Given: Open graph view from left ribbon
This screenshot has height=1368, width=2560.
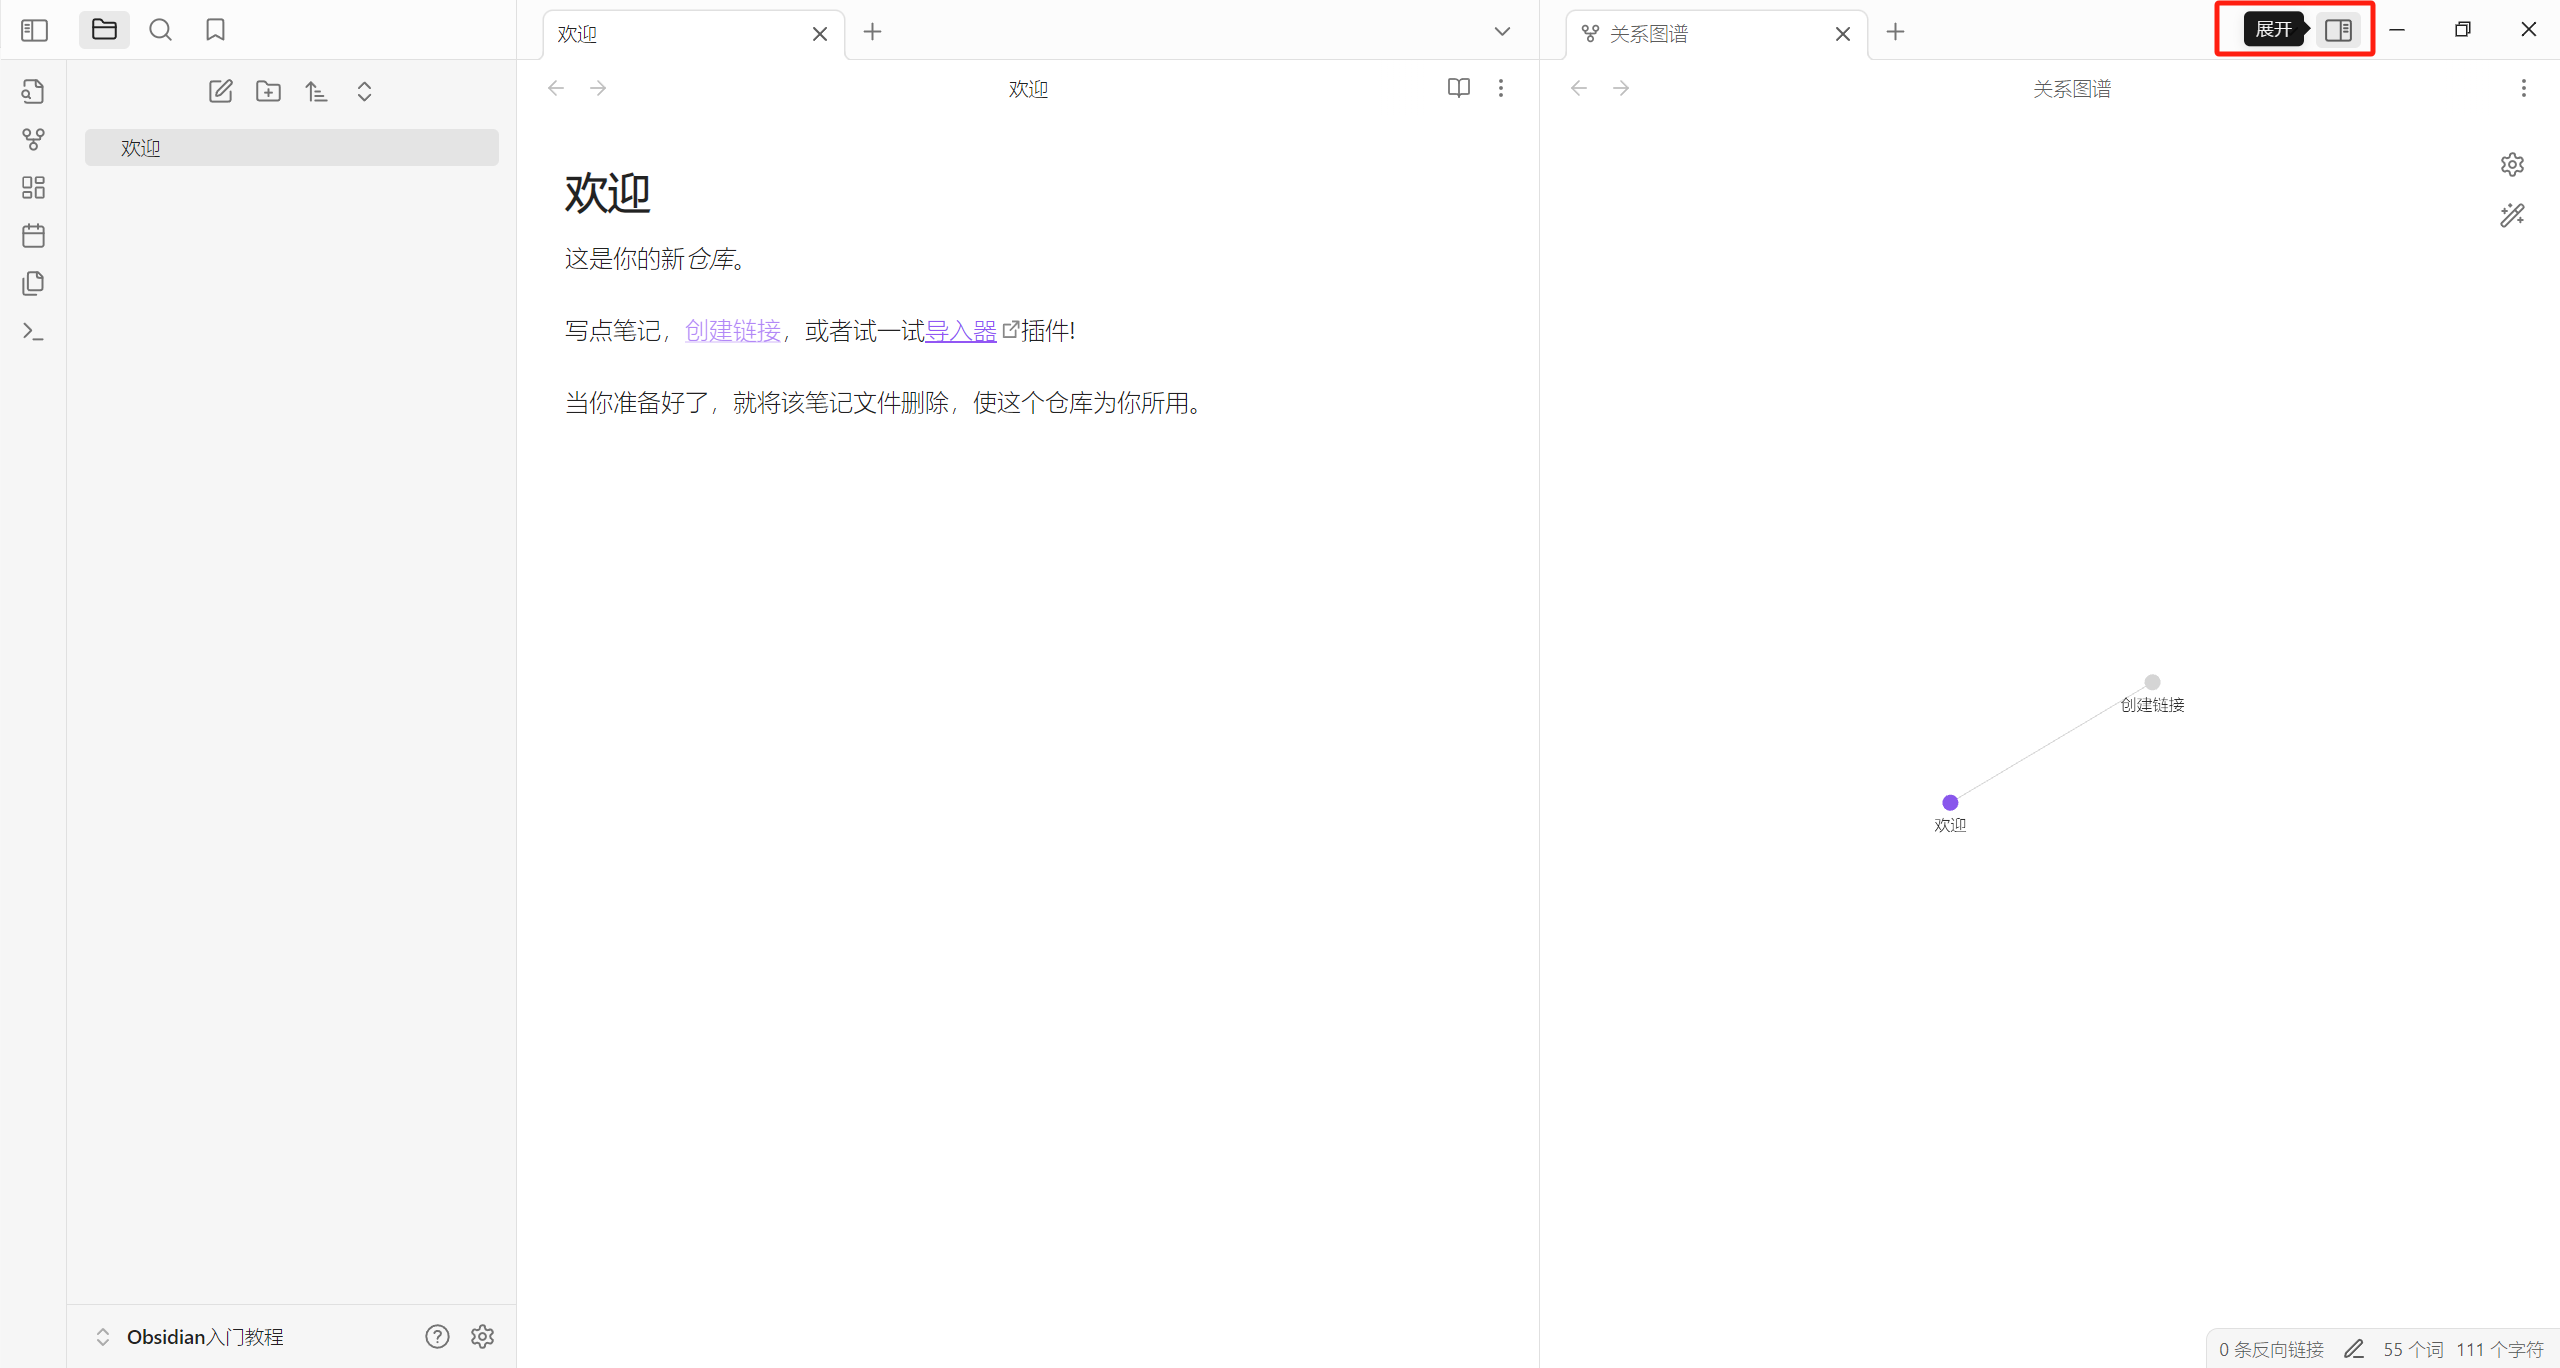Looking at the screenshot, I should 33,139.
